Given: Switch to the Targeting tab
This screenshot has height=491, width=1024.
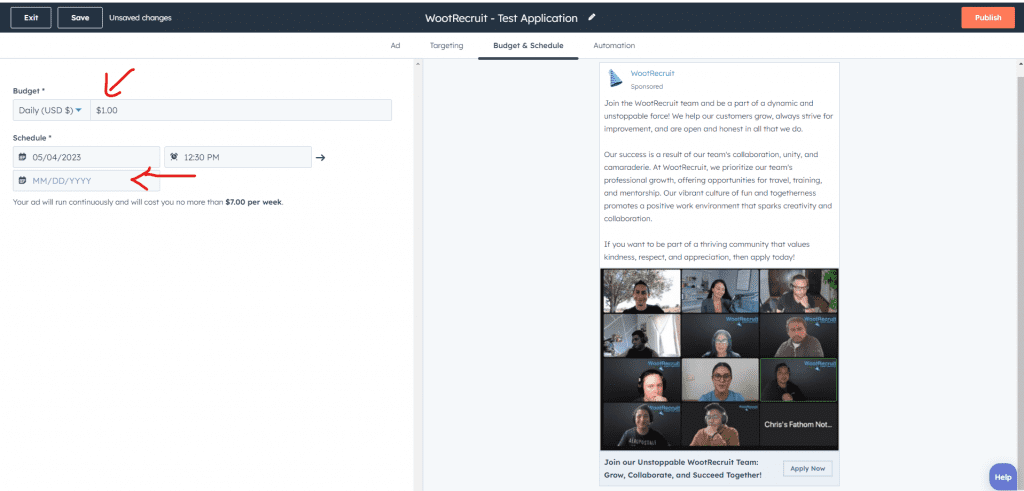Looking at the screenshot, I should tap(446, 46).
